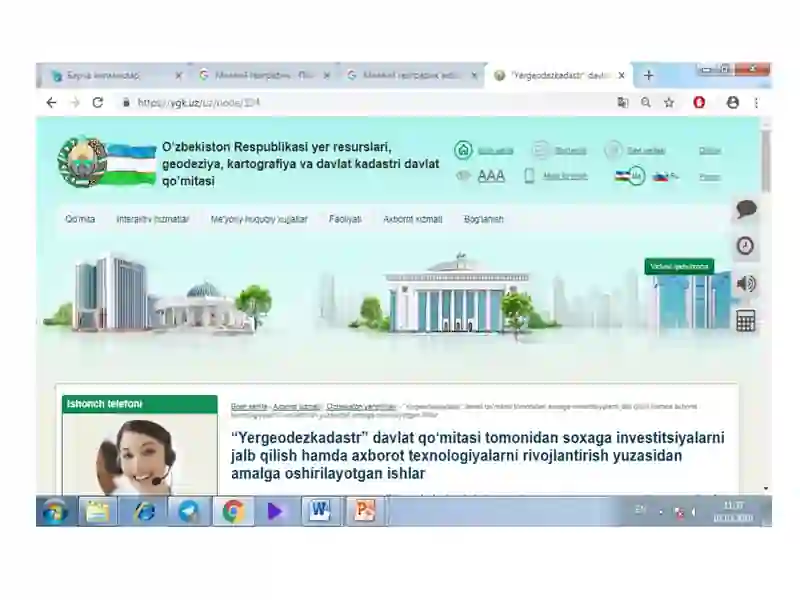Bookmark this page with the star icon
This screenshot has height=600, width=800.
click(669, 103)
